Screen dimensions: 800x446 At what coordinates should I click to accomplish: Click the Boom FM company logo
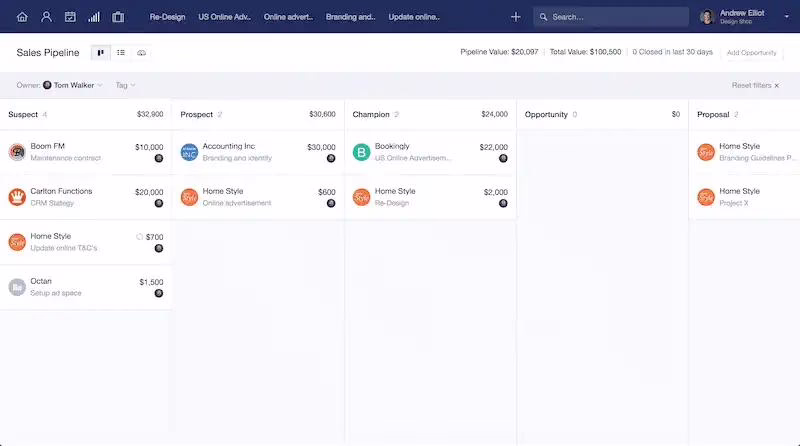pos(17,152)
